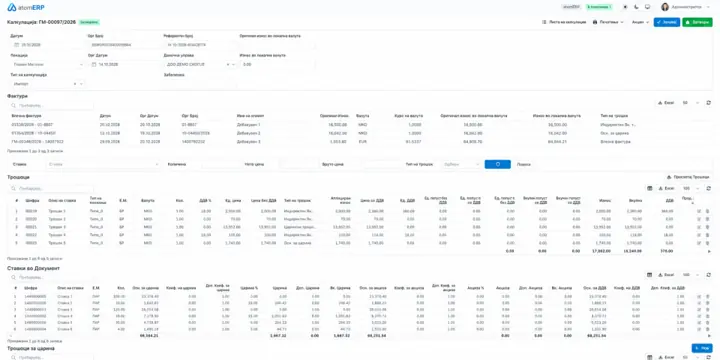The image size is (720, 360).
Task: Edit the Ставка 1 row
Action: (699, 297)
